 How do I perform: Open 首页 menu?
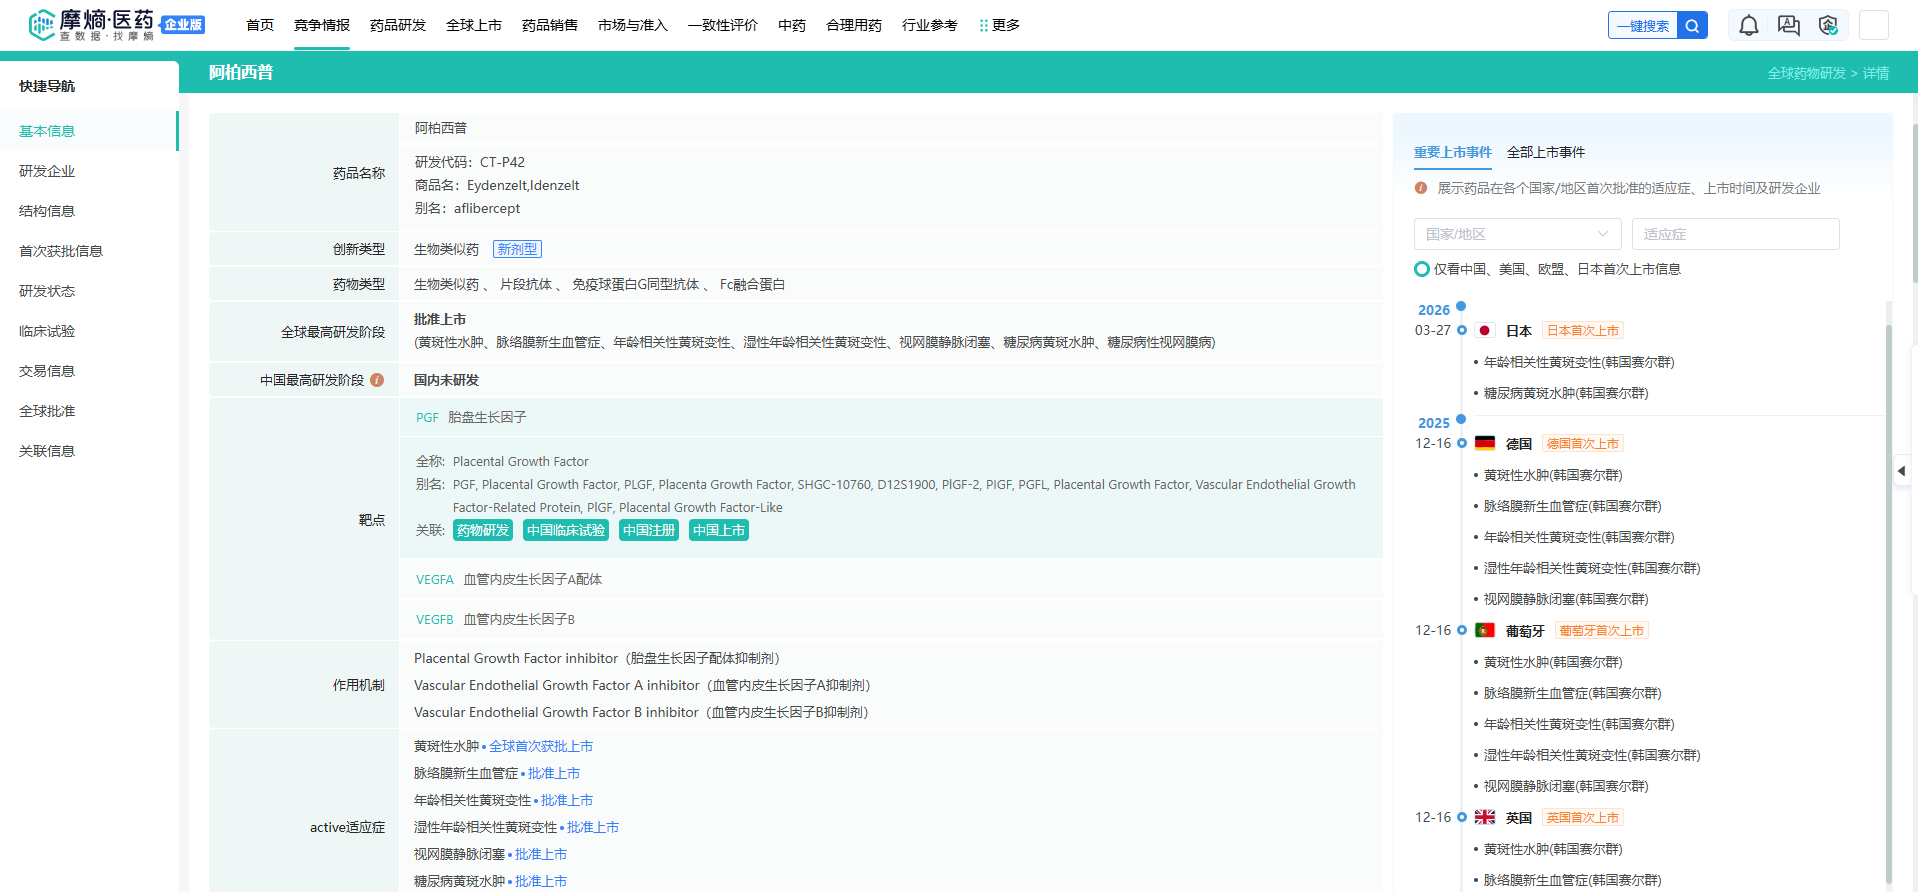pyautogui.click(x=260, y=25)
